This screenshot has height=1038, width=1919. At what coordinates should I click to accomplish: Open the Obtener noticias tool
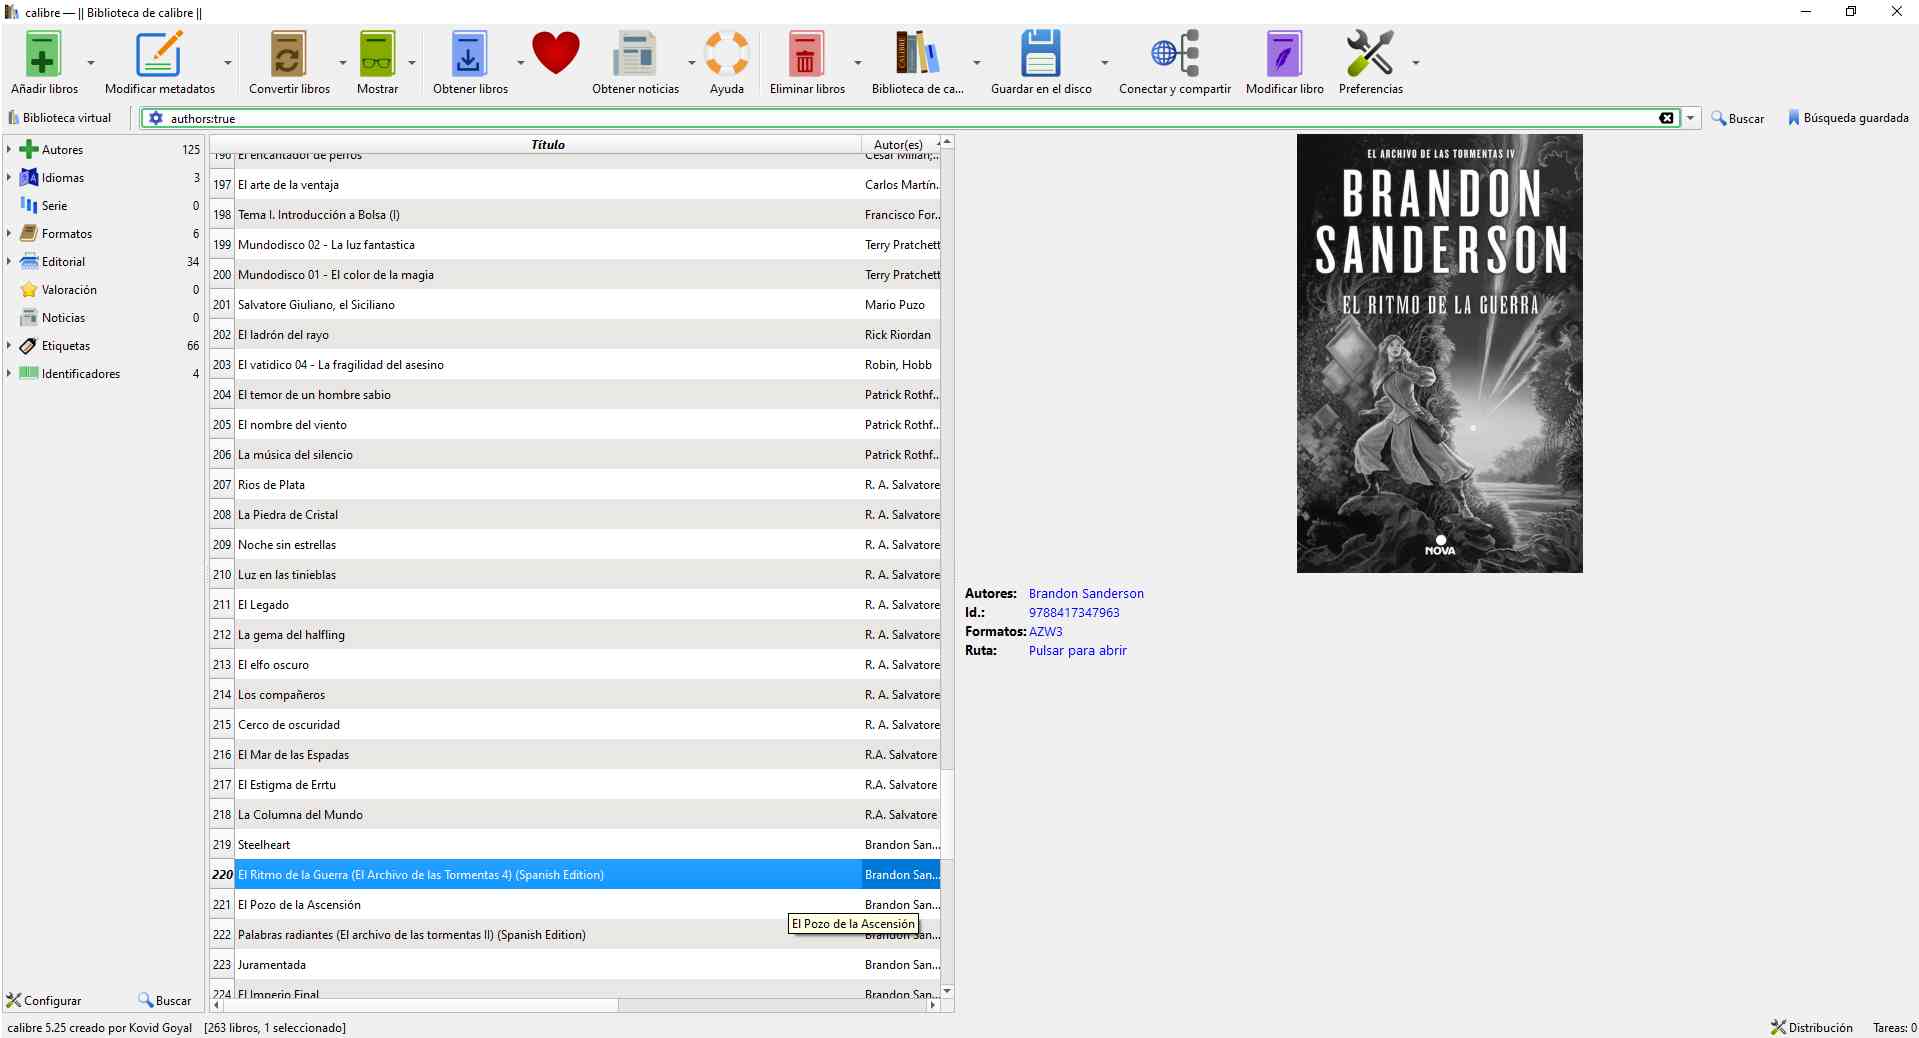[x=634, y=55]
